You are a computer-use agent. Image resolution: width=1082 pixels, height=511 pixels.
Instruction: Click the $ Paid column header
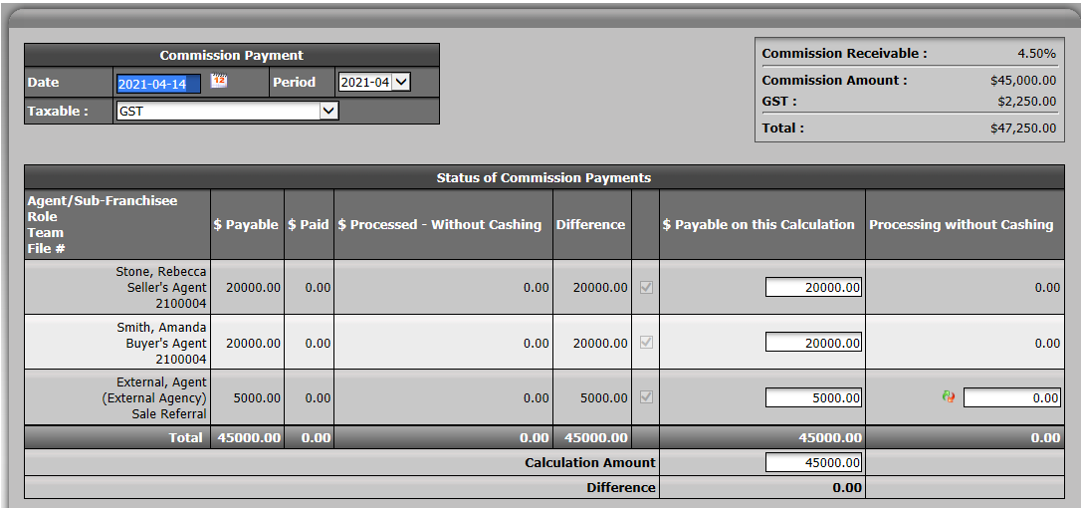pyautogui.click(x=308, y=225)
